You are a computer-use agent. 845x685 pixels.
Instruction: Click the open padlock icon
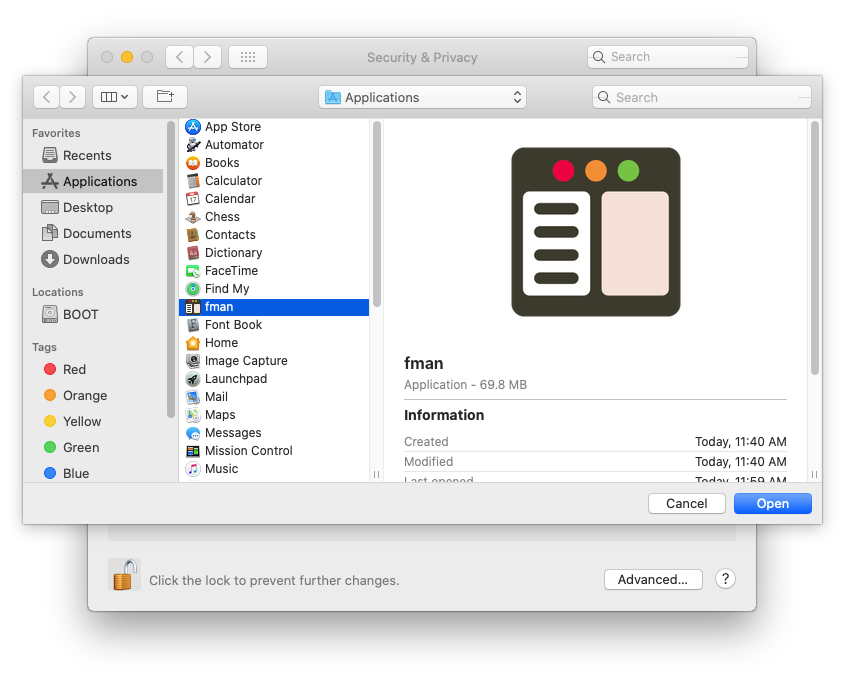click(x=124, y=575)
